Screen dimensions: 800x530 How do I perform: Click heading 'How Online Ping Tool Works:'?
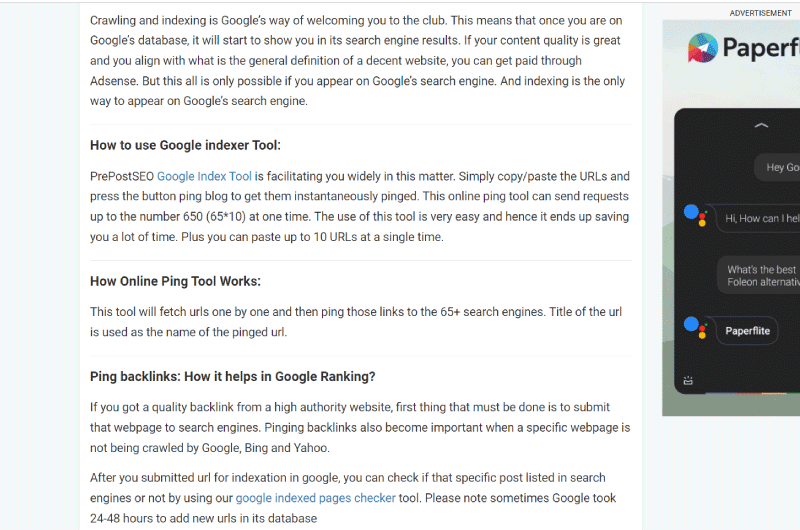click(x=176, y=282)
